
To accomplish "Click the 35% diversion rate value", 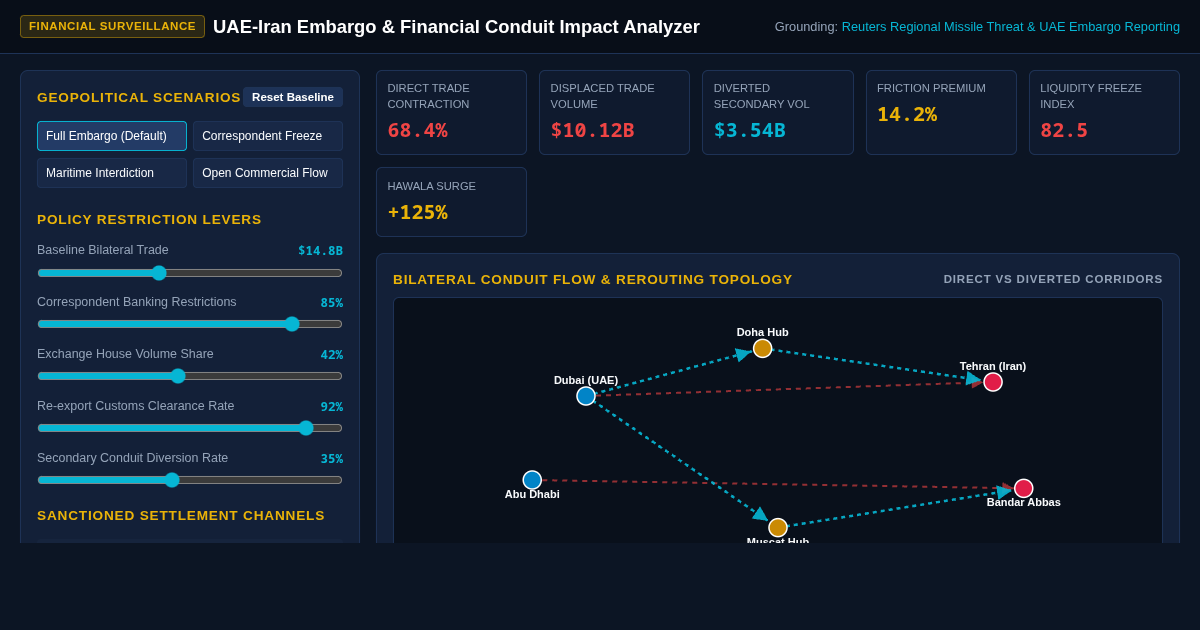I will pyautogui.click(x=332, y=459).
